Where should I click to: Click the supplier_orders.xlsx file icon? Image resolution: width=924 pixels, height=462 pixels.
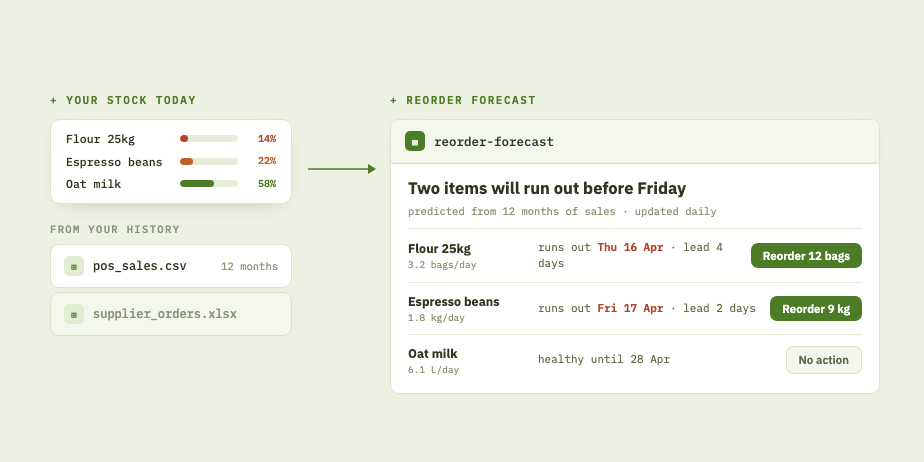coord(74,314)
